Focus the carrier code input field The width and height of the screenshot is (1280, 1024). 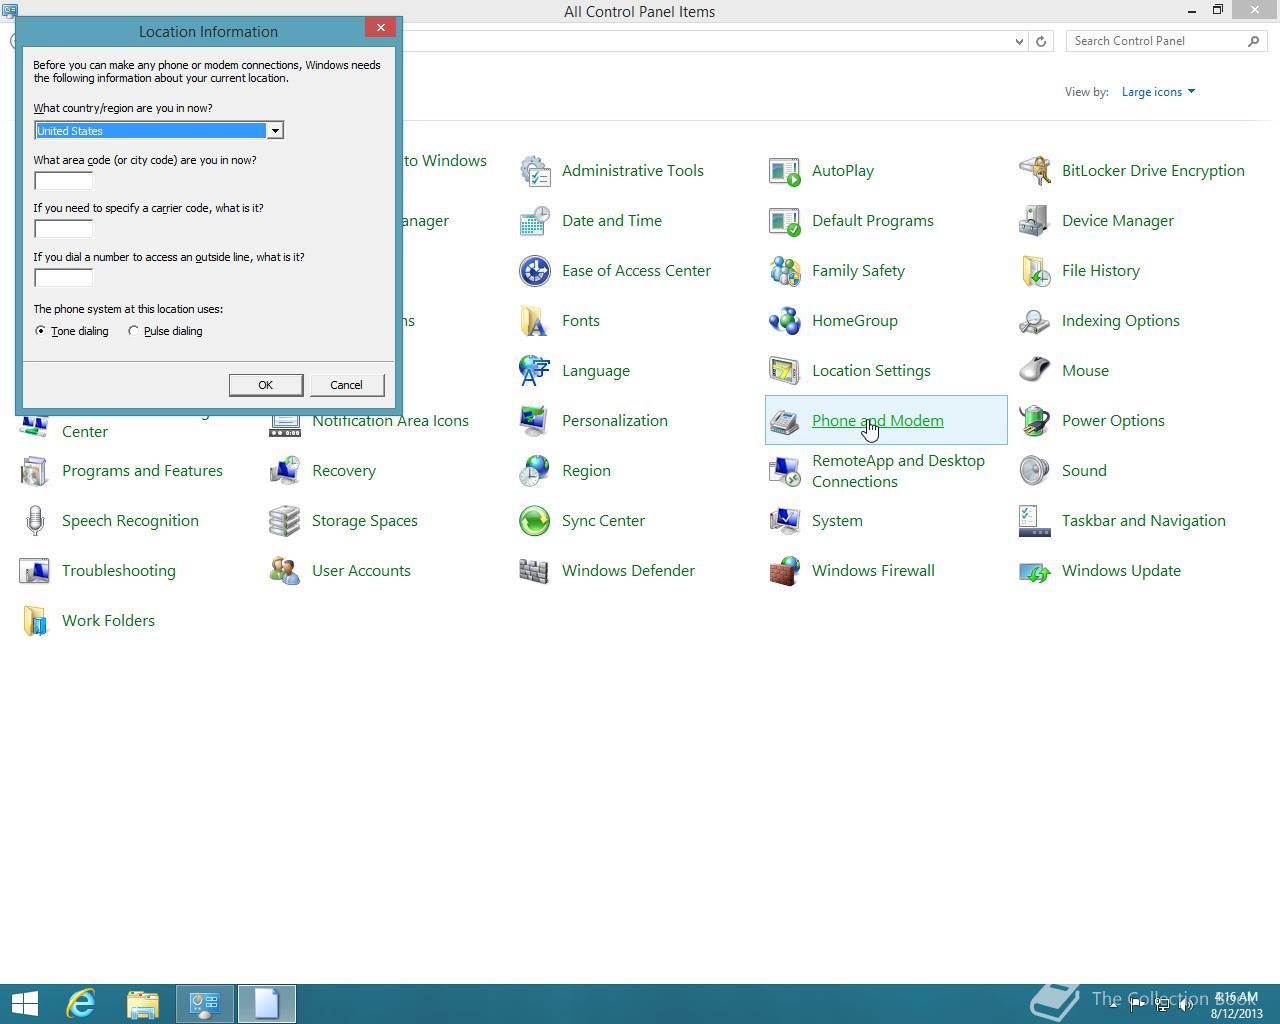(63, 229)
